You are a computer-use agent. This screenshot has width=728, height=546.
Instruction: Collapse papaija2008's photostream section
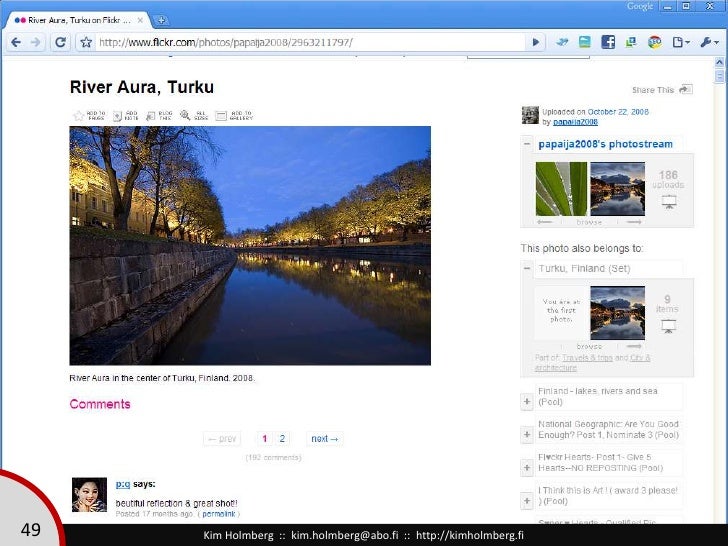tap(526, 144)
